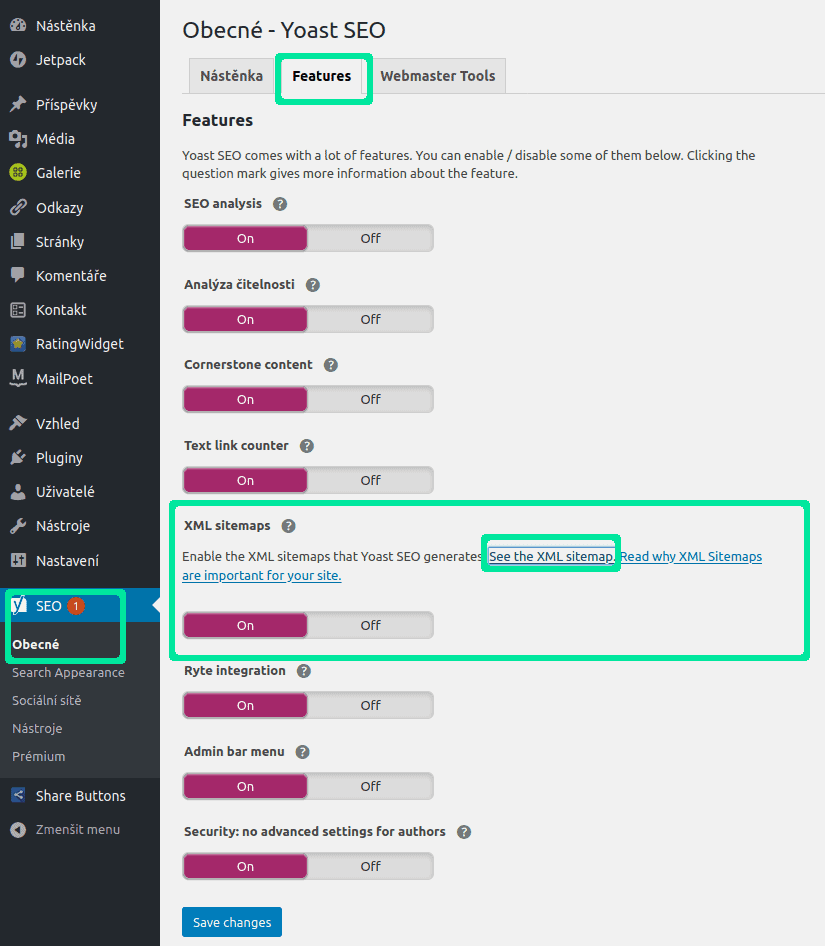
Task: Open the Ryte integration help question mark
Action: coord(304,671)
